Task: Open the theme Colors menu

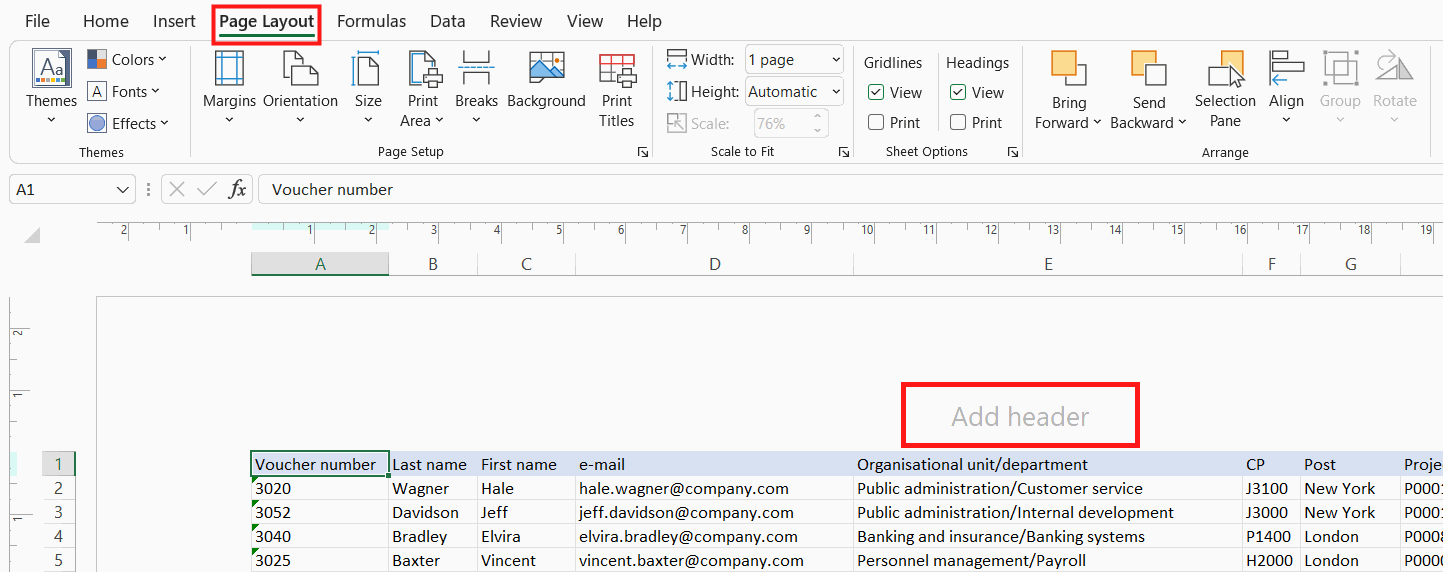Action: (127, 60)
